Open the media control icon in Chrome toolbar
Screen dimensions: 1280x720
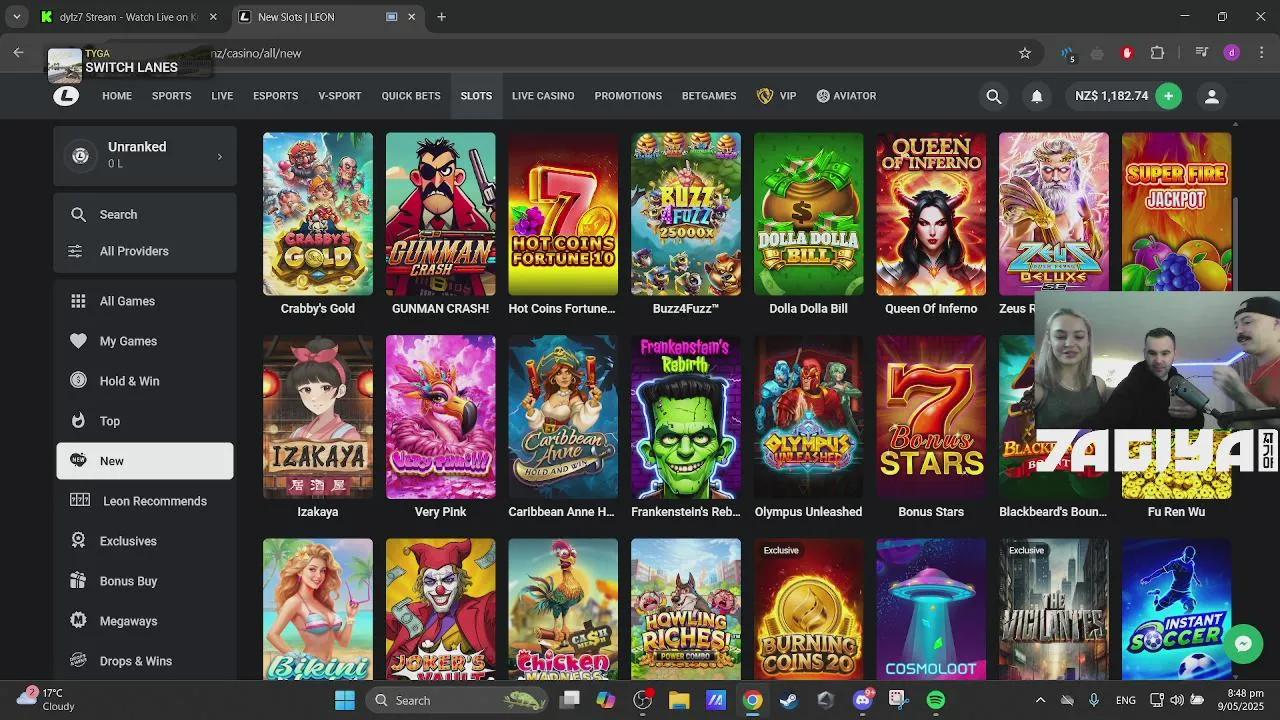point(1202,53)
